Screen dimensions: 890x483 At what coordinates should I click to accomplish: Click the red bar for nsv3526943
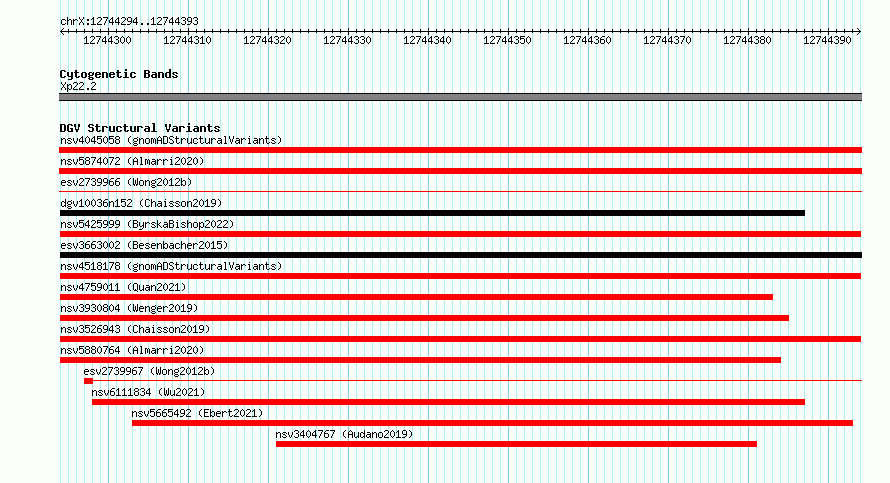pos(460,339)
